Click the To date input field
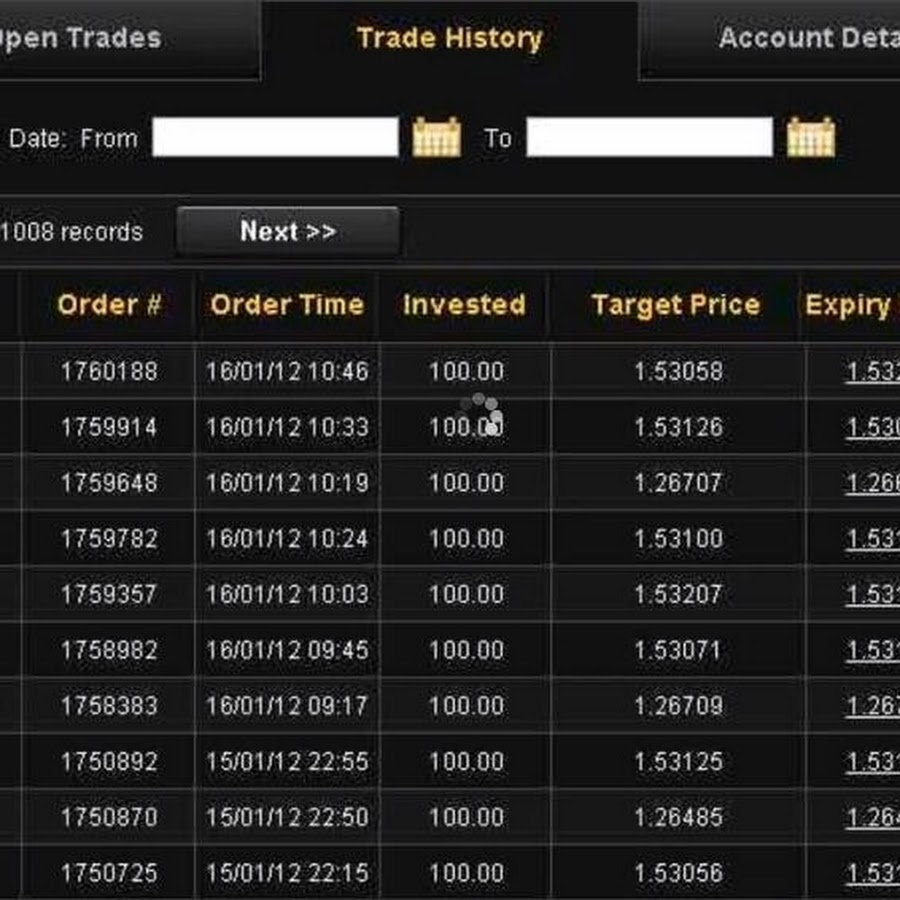Screen dimensions: 900x900 (x=649, y=138)
